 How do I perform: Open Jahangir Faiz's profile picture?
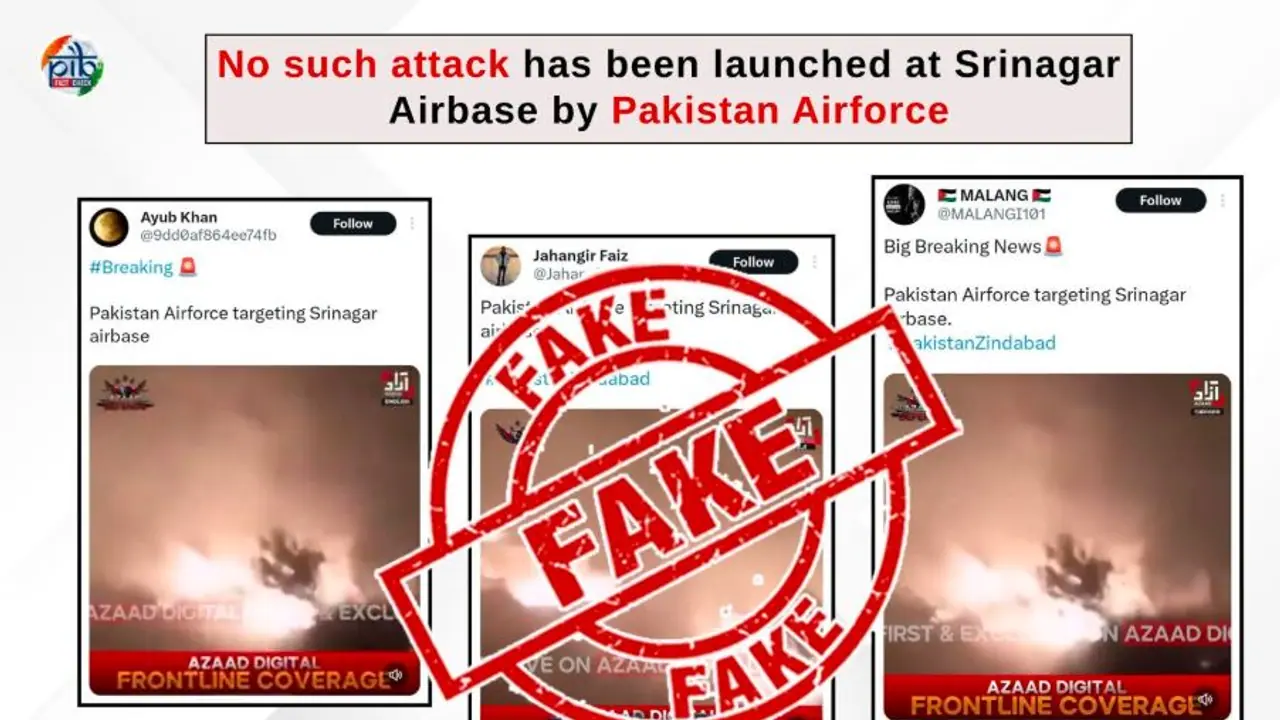pos(500,266)
